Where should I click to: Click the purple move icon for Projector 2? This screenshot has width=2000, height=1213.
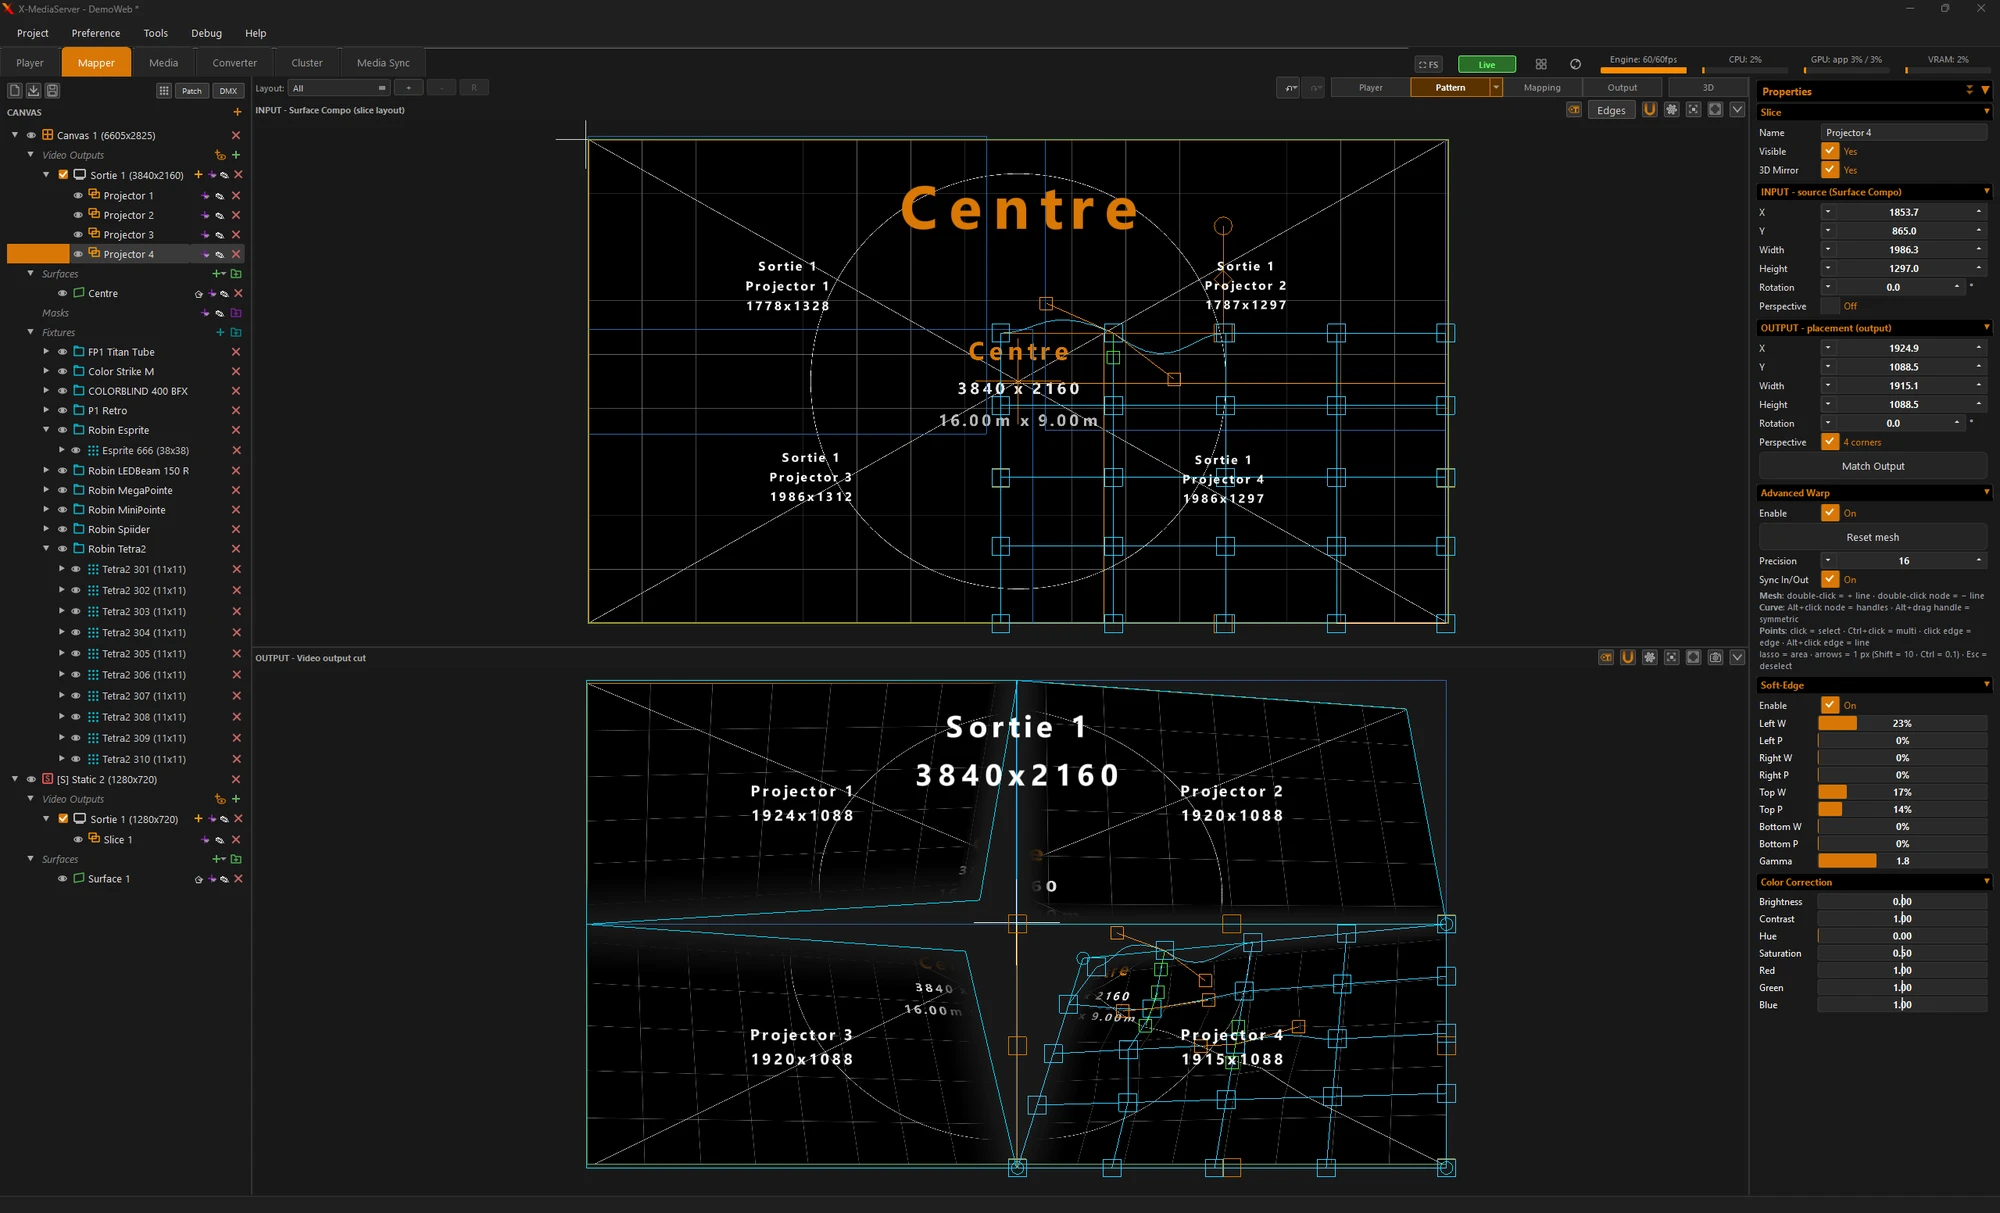click(206, 215)
